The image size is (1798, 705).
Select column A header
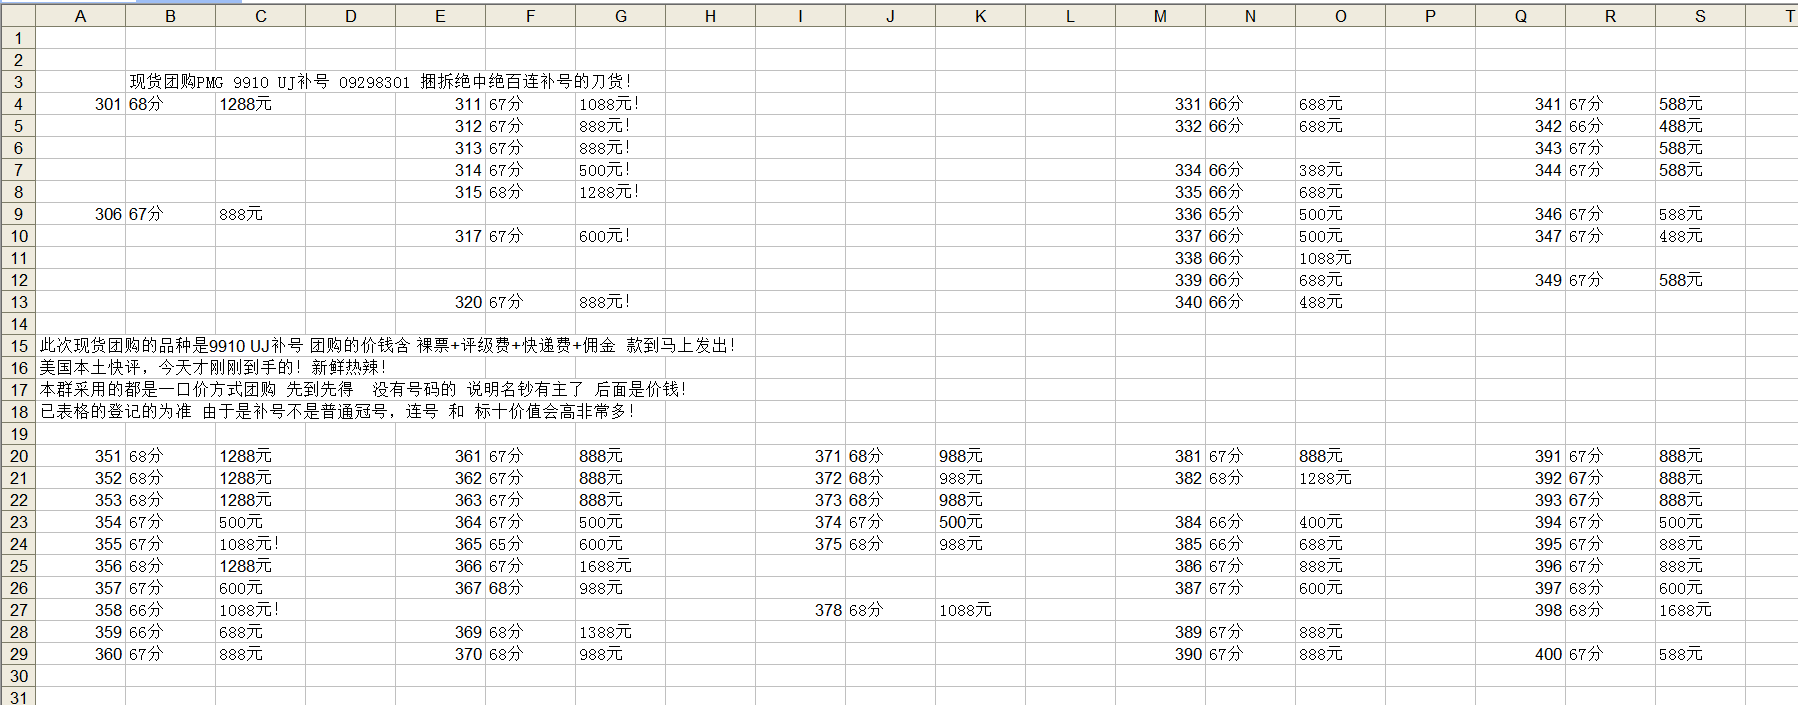pyautogui.click(x=80, y=16)
